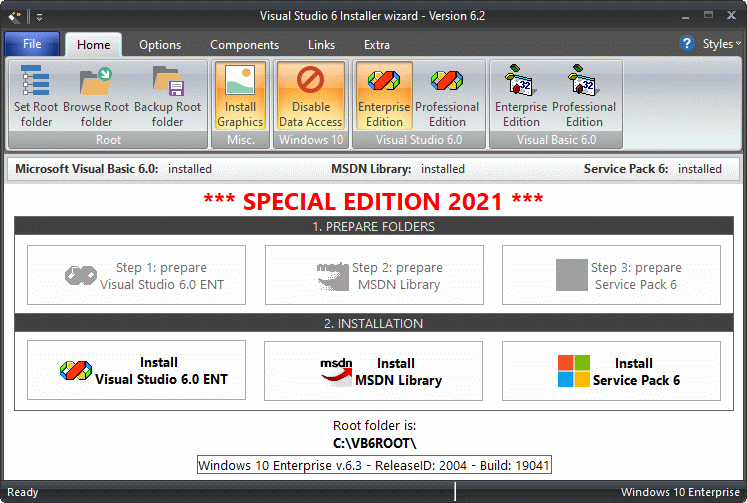Open the Links tab
The width and height of the screenshot is (747, 503).
coord(321,45)
